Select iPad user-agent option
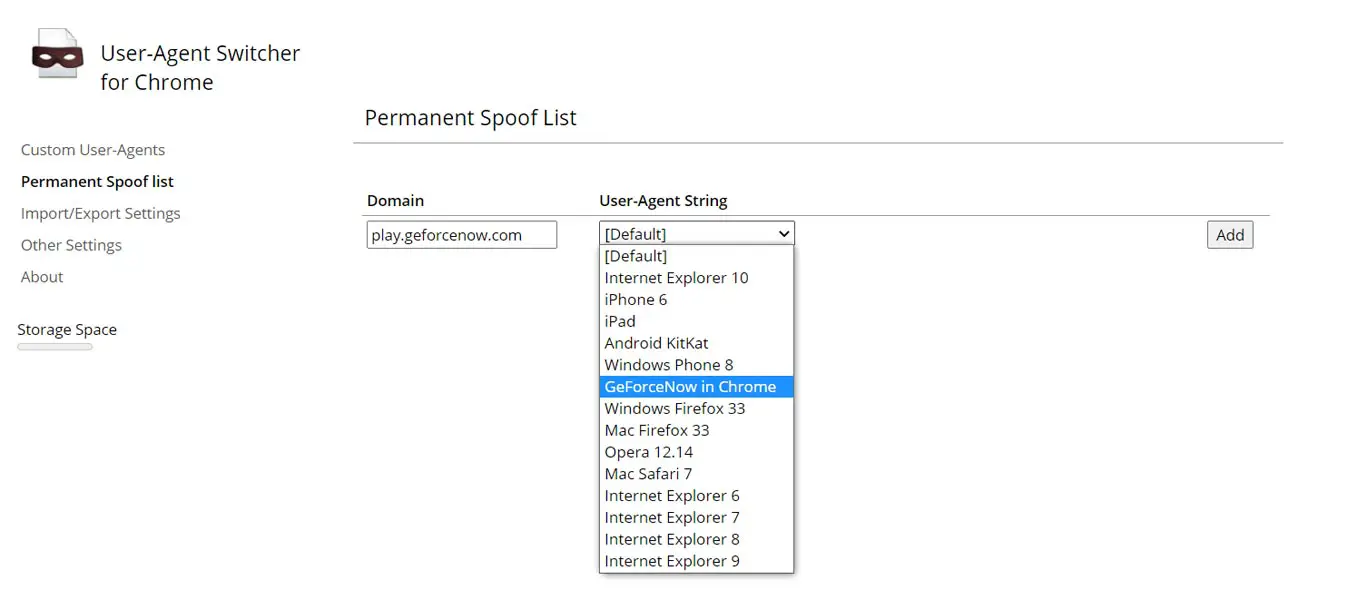 coord(697,321)
